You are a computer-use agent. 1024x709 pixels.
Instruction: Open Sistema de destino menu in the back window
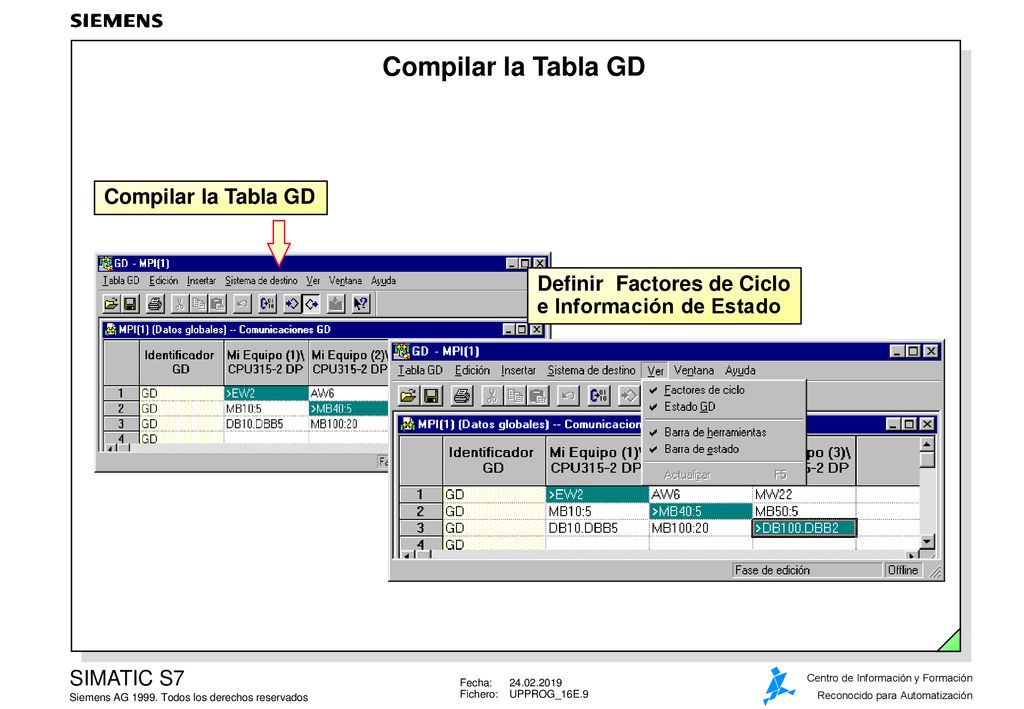261,281
